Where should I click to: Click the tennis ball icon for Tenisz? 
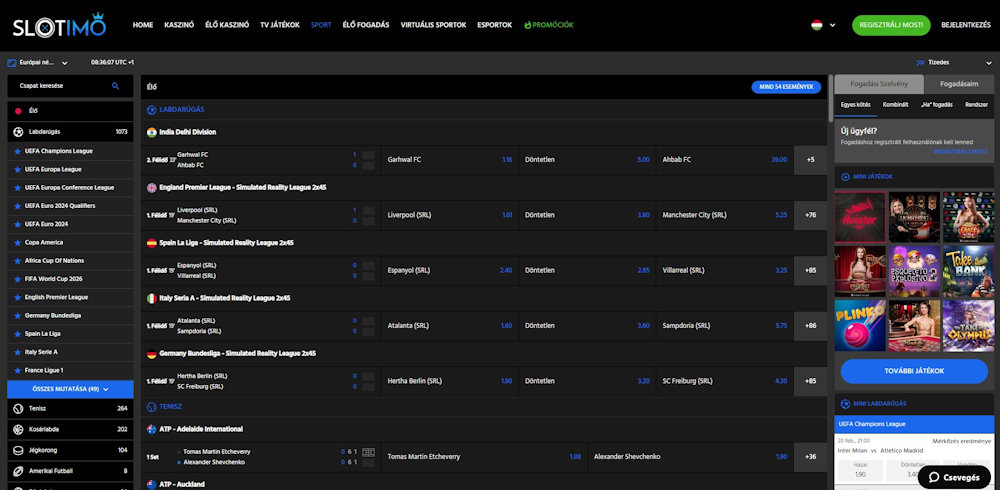18,408
